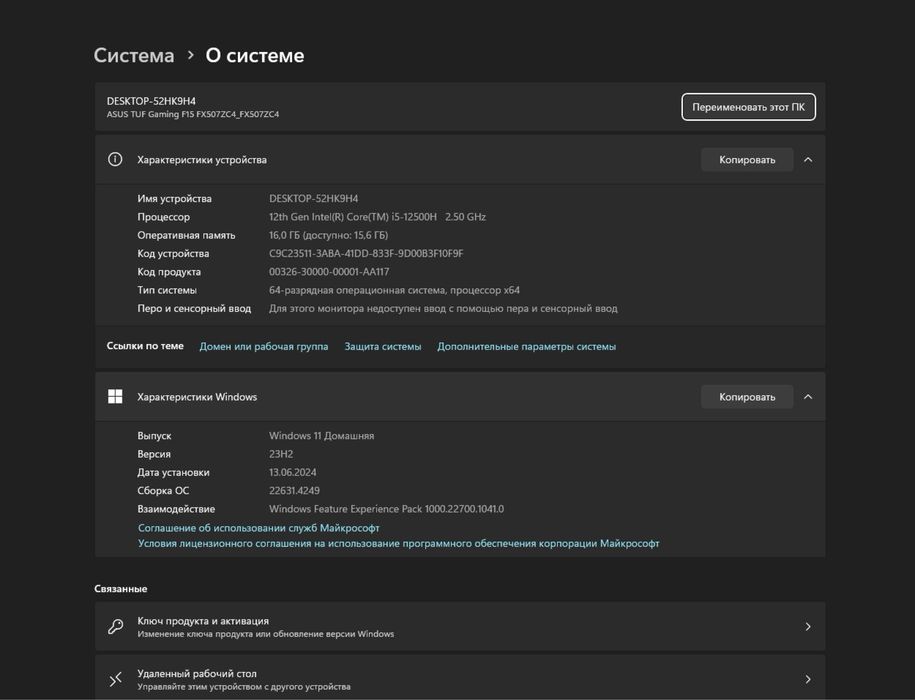Open Условия лицензионного соглашения Майкрософт link
This screenshot has width=915, height=700.
click(399, 544)
